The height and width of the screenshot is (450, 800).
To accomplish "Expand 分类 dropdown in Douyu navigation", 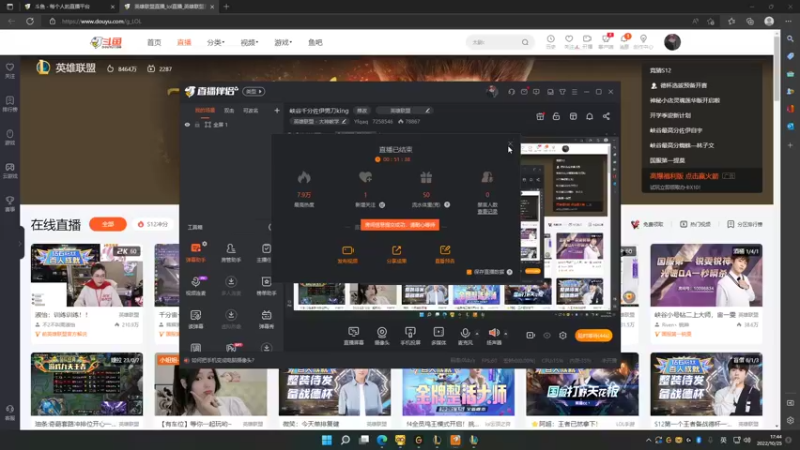I will click(215, 42).
